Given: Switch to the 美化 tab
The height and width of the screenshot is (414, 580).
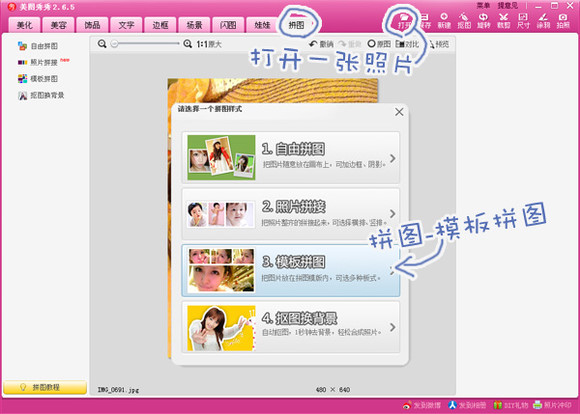Looking at the screenshot, I should coord(24,25).
